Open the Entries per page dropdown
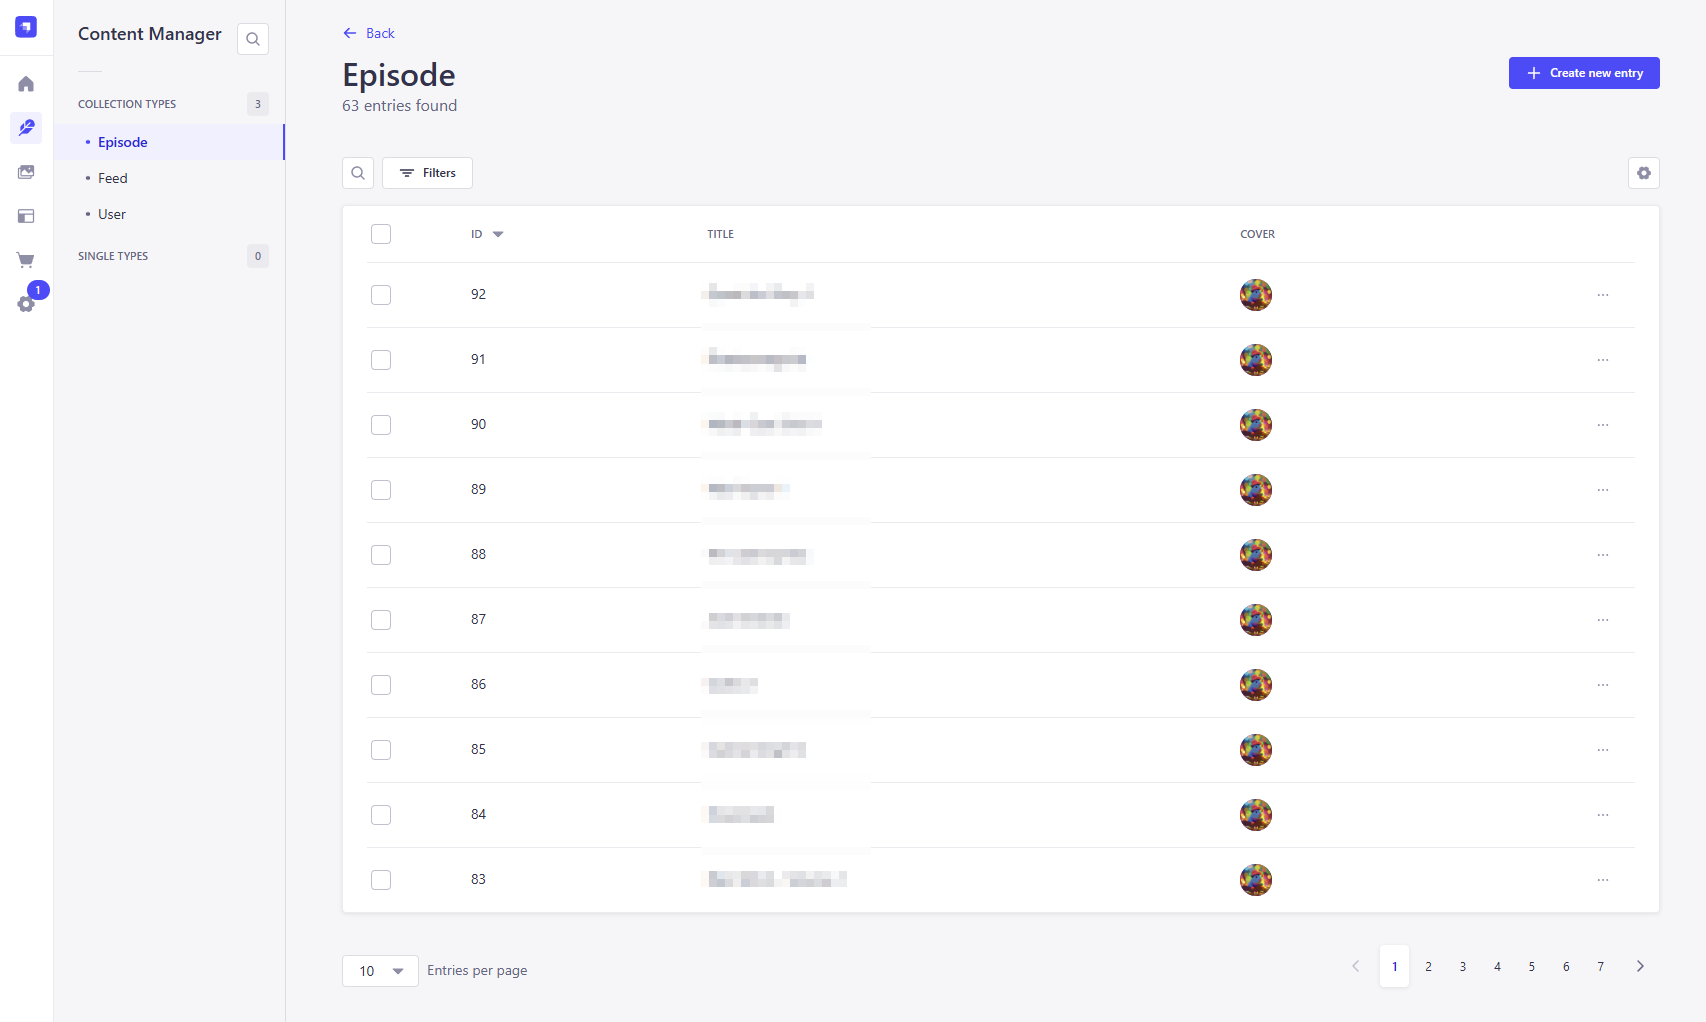 click(x=380, y=971)
